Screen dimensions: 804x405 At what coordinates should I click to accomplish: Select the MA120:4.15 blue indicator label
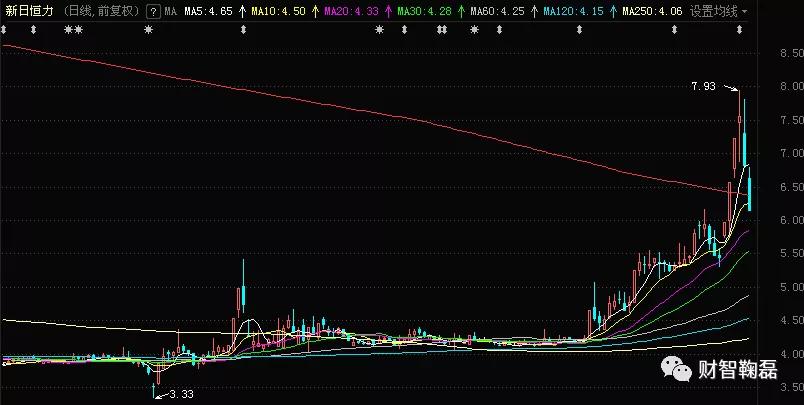click(x=573, y=11)
